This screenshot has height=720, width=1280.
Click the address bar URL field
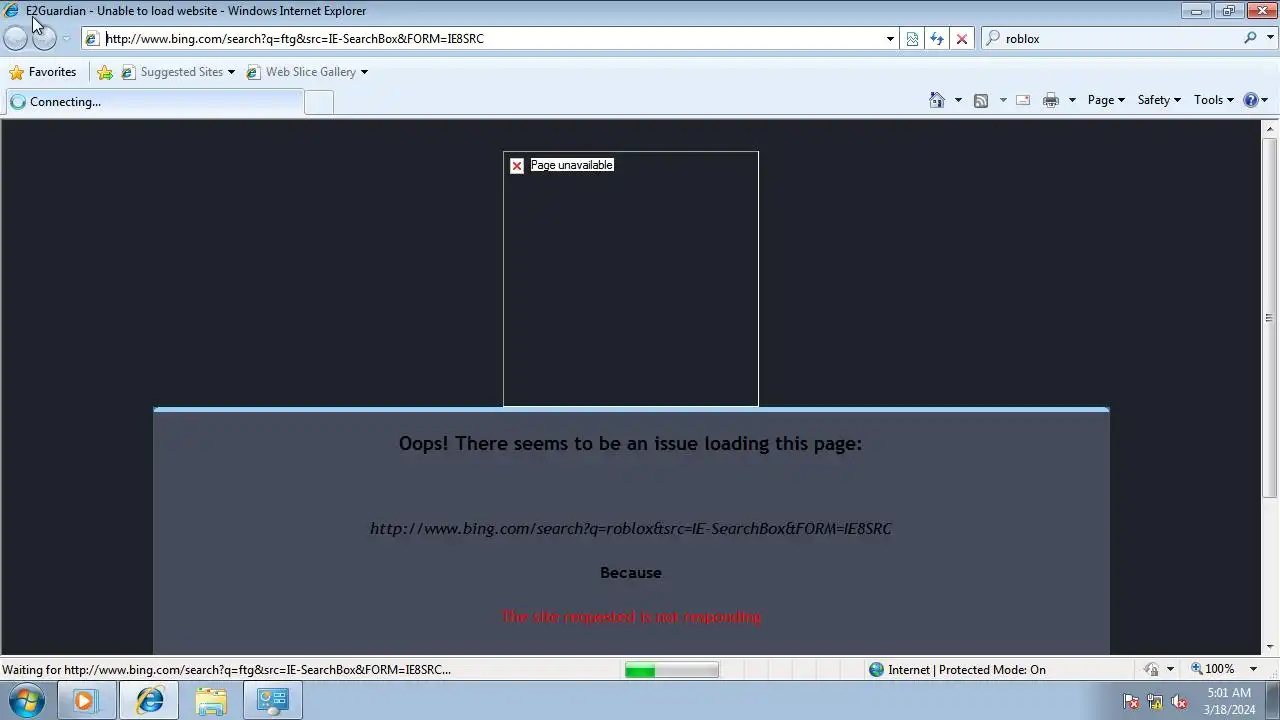(485, 39)
